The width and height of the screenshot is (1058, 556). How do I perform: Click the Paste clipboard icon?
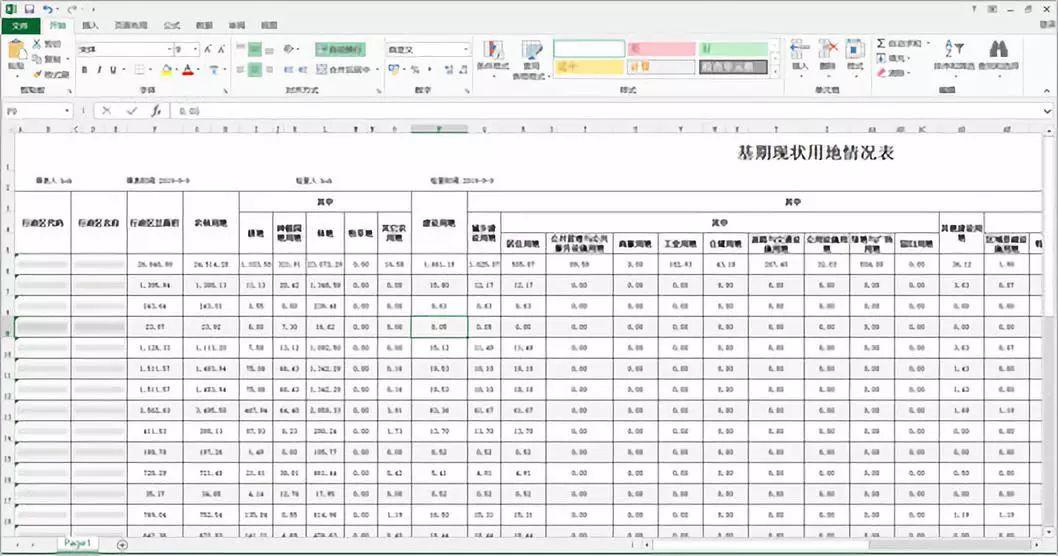click(x=16, y=51)
